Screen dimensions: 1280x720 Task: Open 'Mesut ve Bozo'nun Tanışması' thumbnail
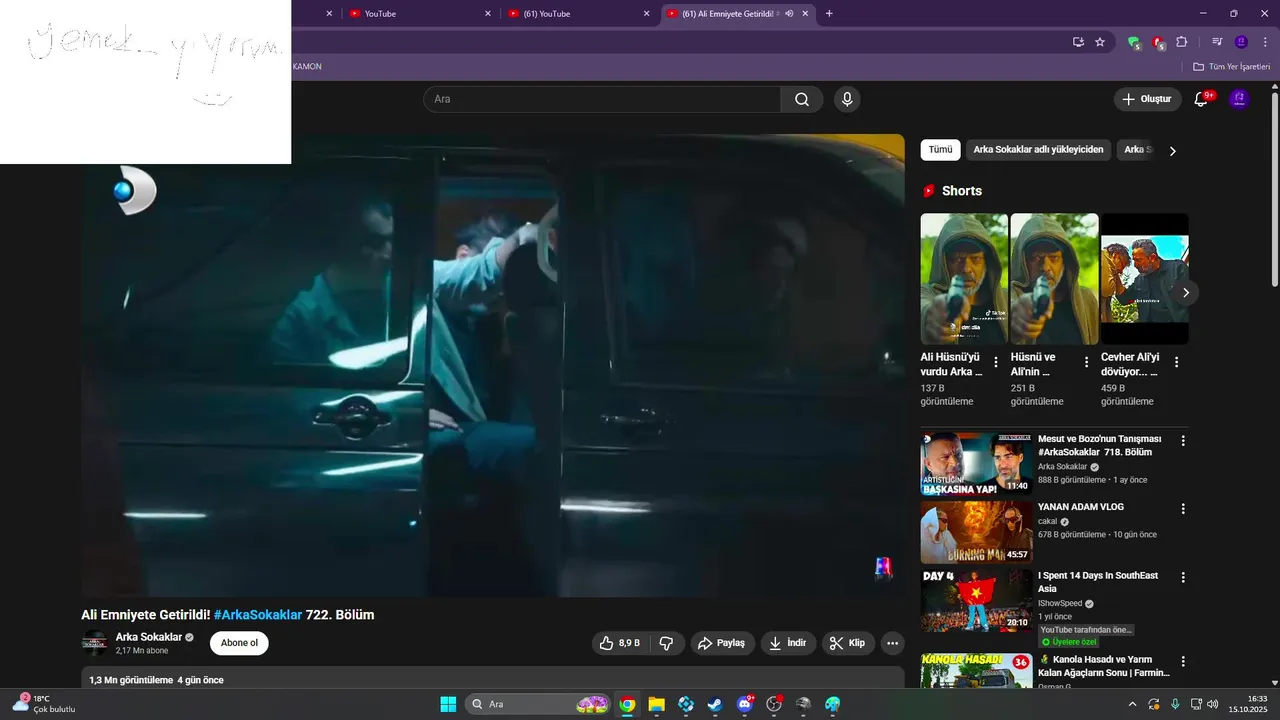977,463
